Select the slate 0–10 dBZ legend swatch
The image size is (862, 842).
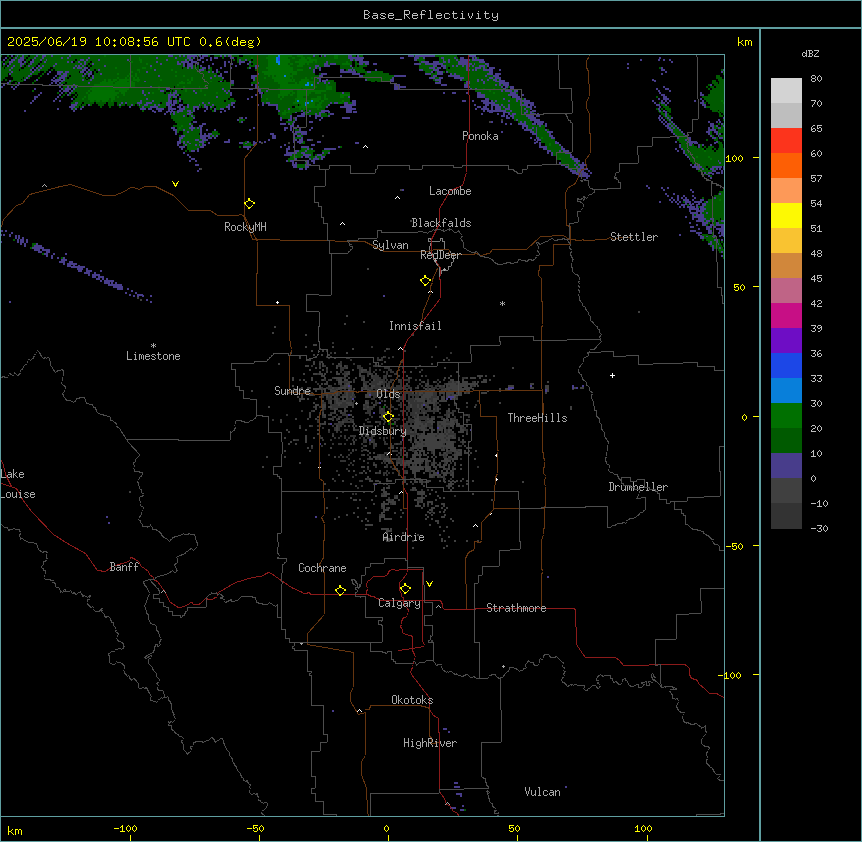pyautogui.click(x=786, y=466)
